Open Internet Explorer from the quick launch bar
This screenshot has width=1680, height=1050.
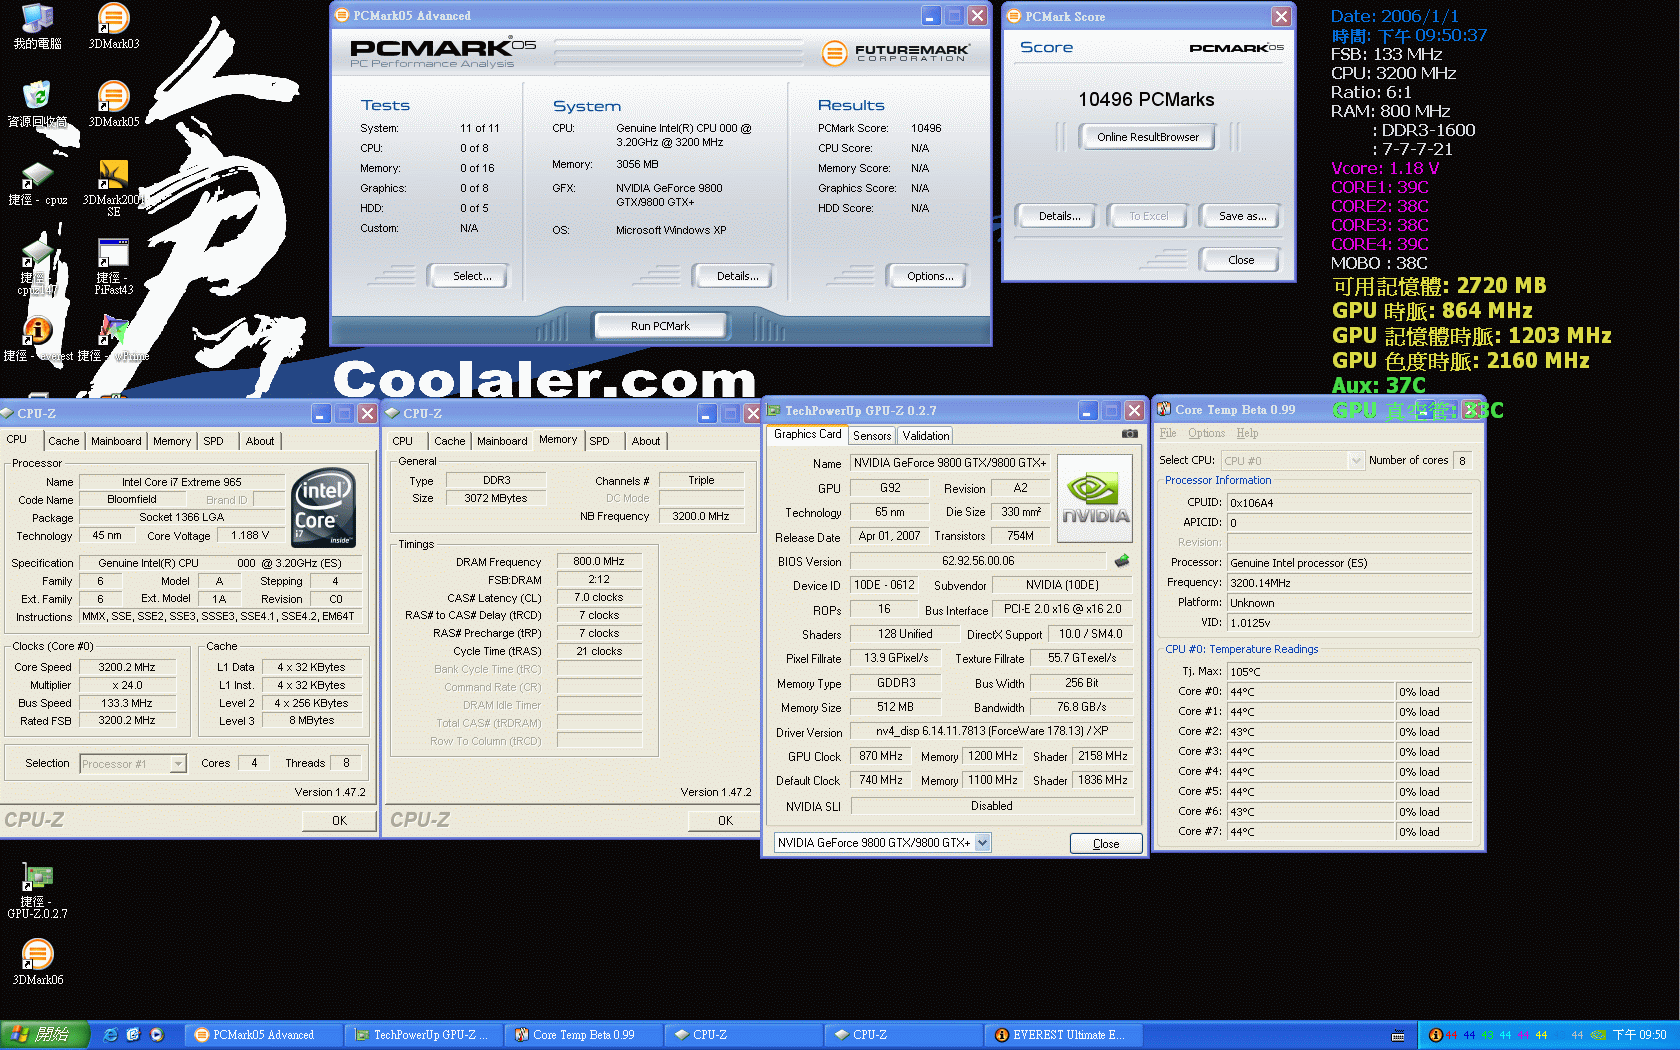point(110,1035)
